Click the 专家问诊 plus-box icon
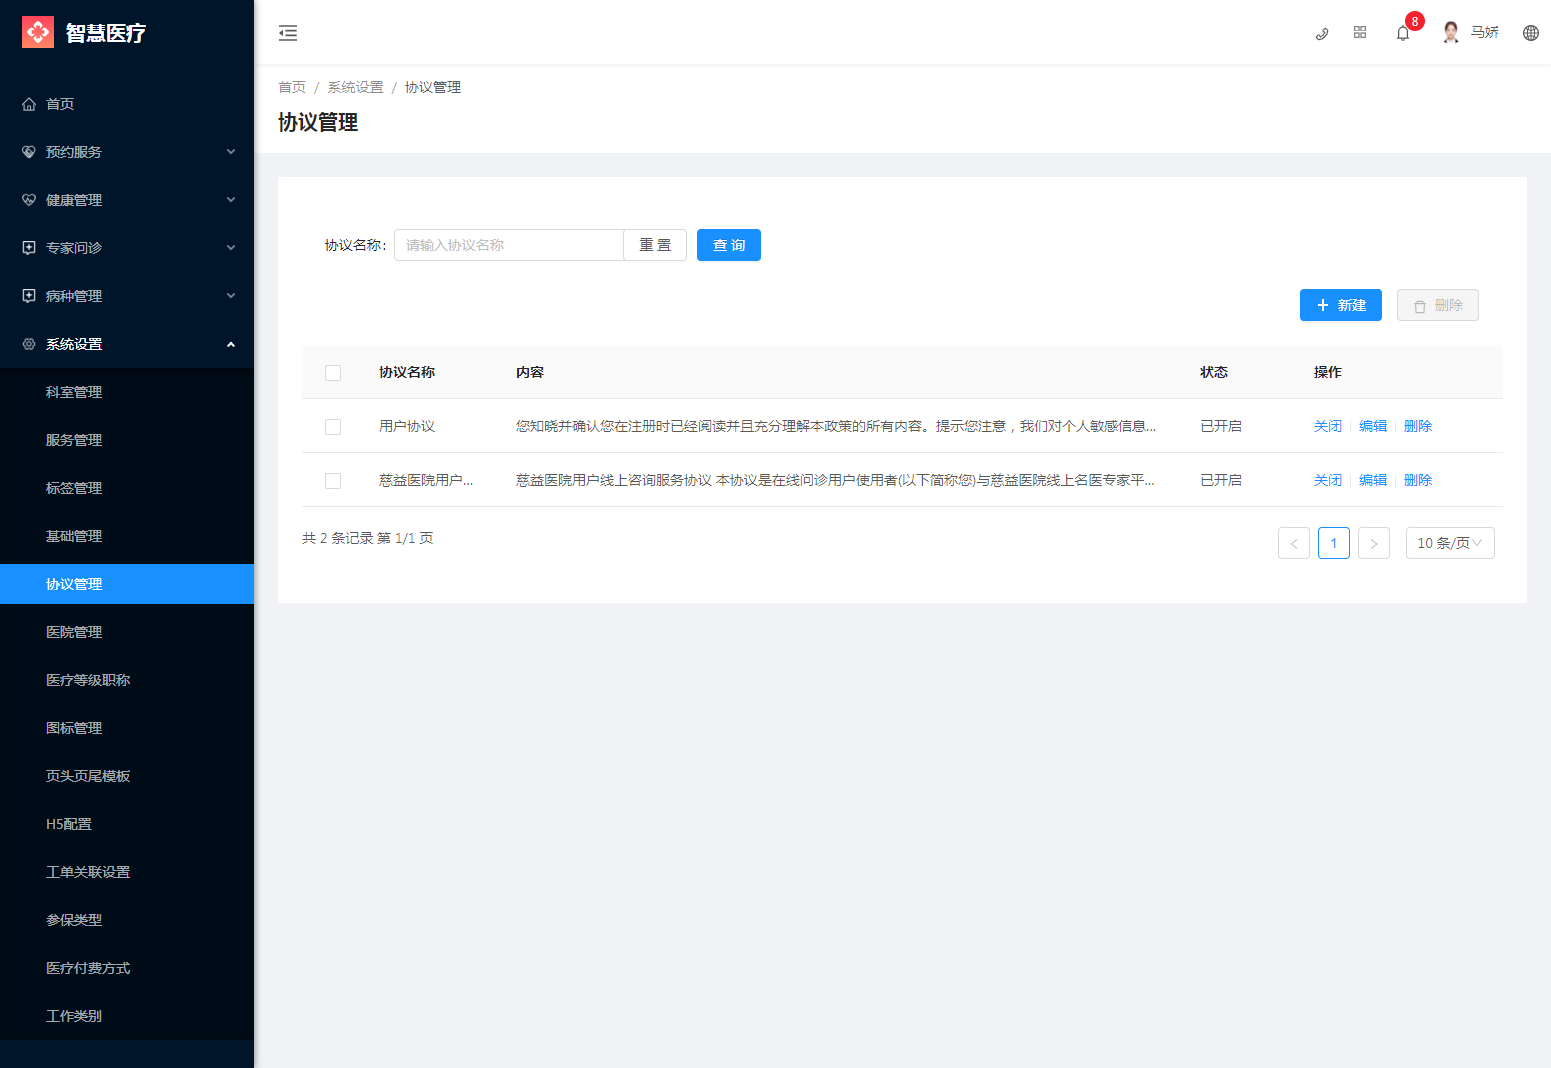 [x=29, y=248]
